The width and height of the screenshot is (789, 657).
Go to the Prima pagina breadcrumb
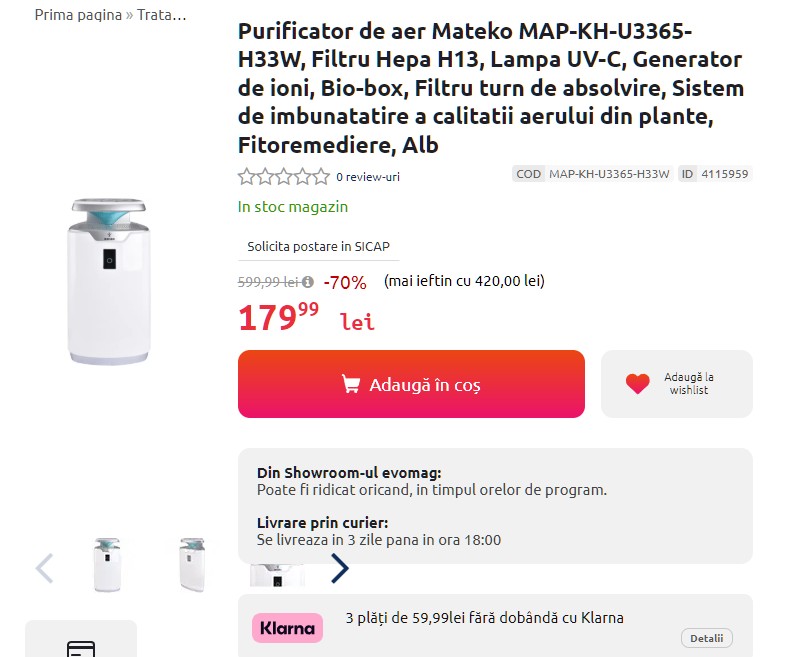pos(78,15)
